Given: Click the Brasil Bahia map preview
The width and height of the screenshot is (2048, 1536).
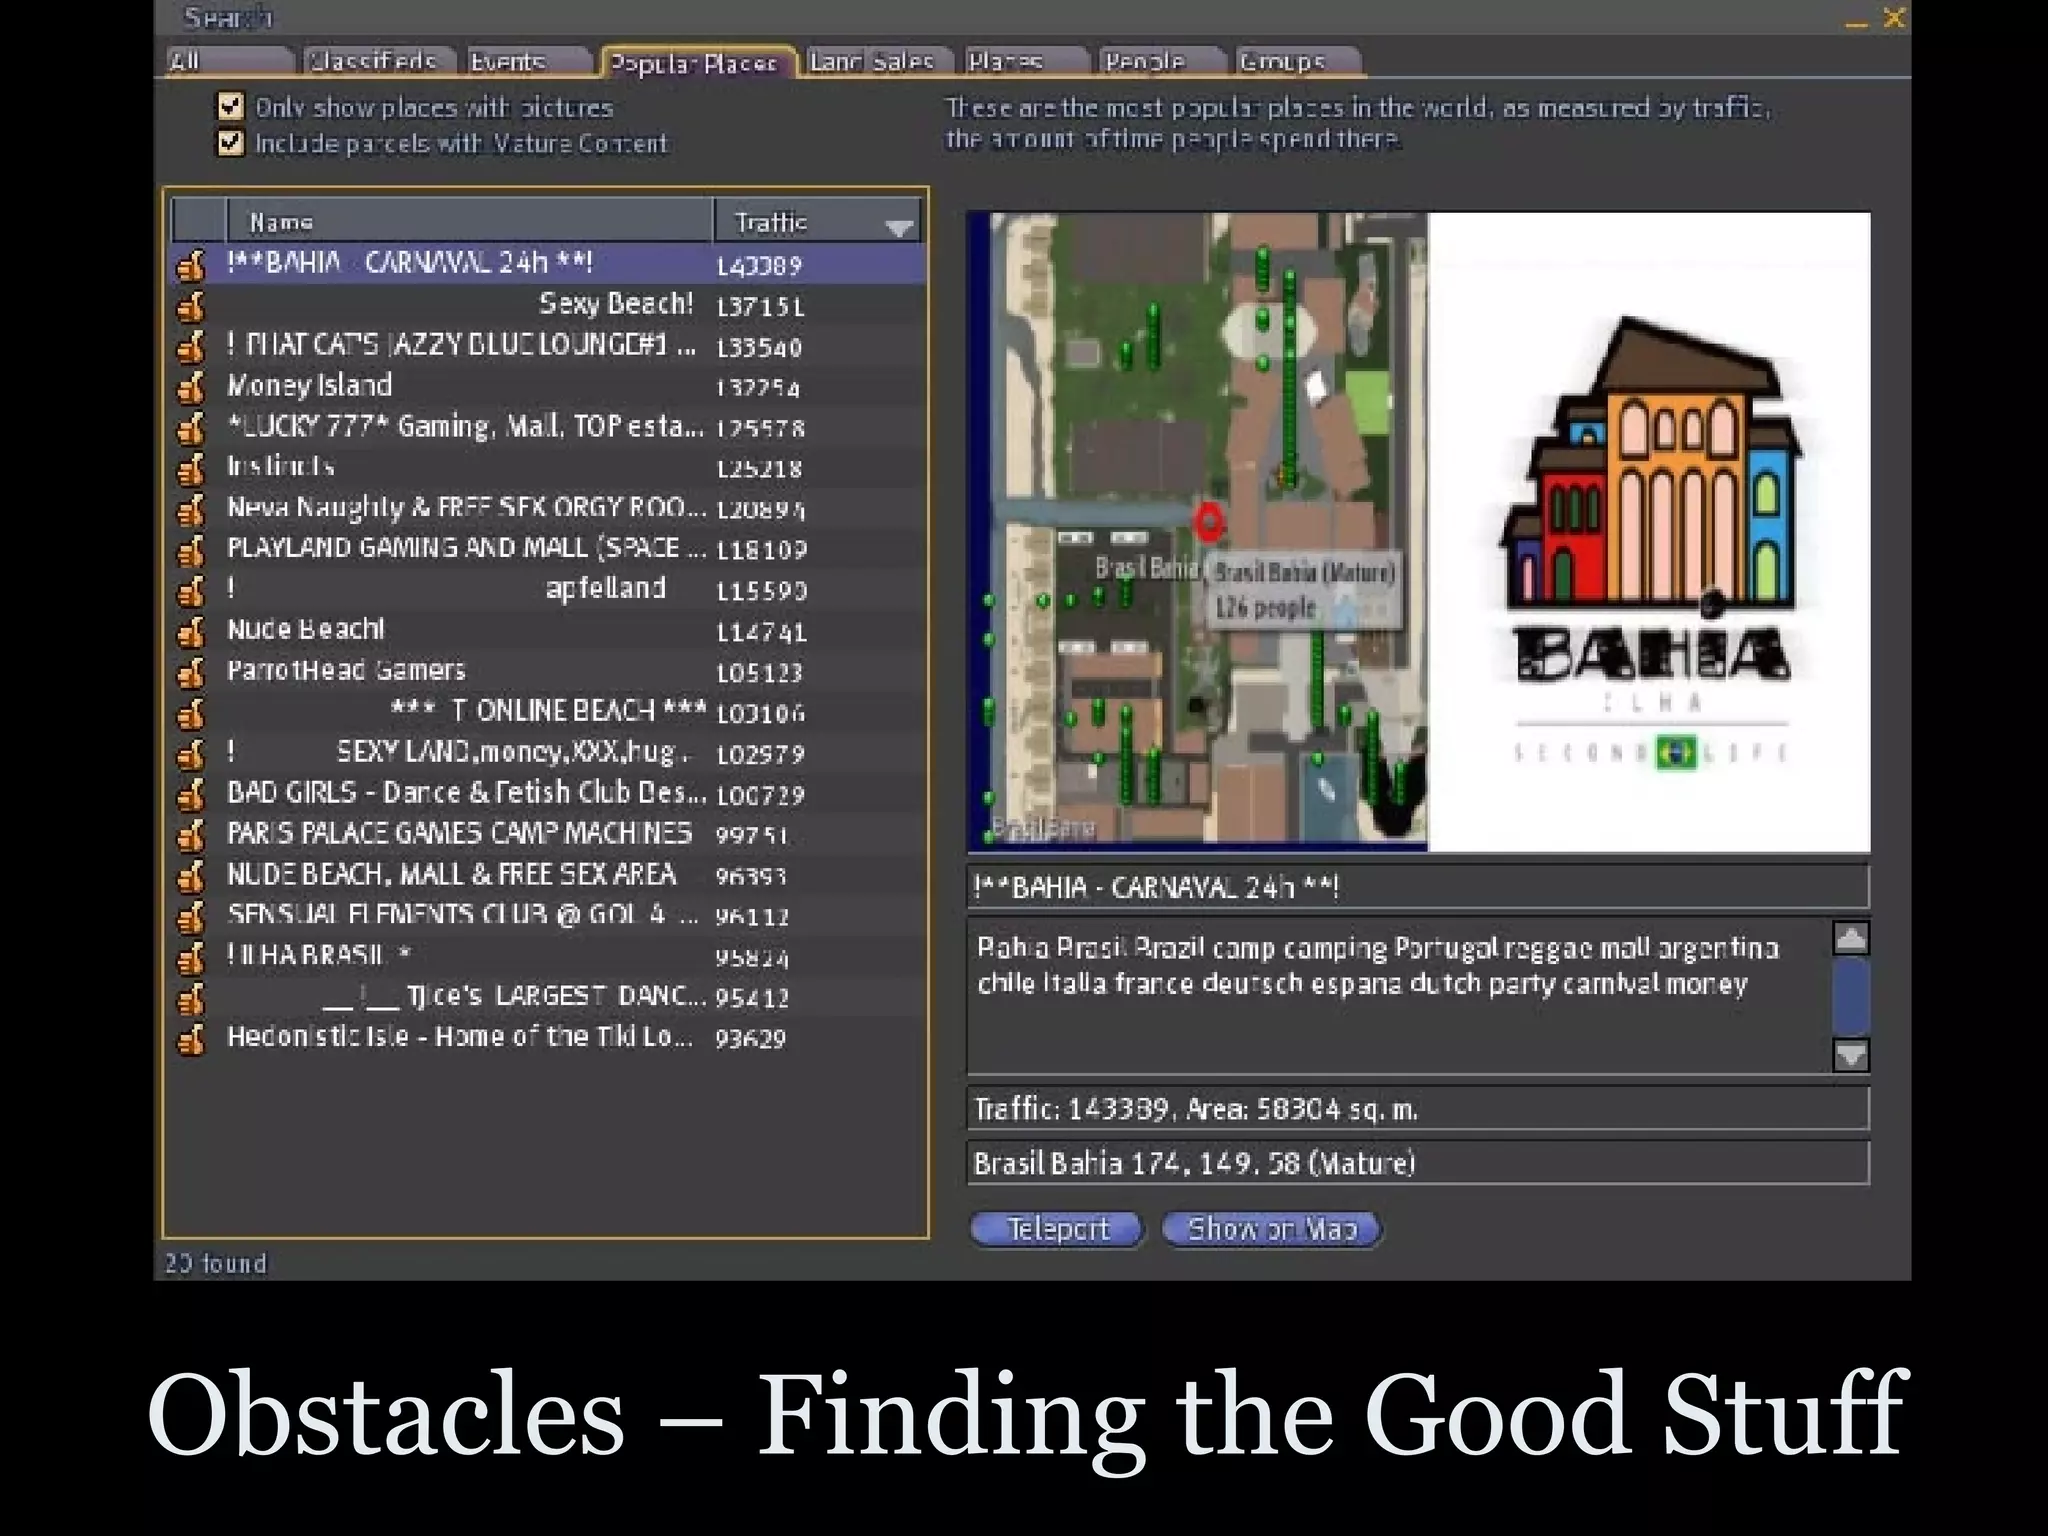Looking at the screenshot, I should tap(1197, 532).
